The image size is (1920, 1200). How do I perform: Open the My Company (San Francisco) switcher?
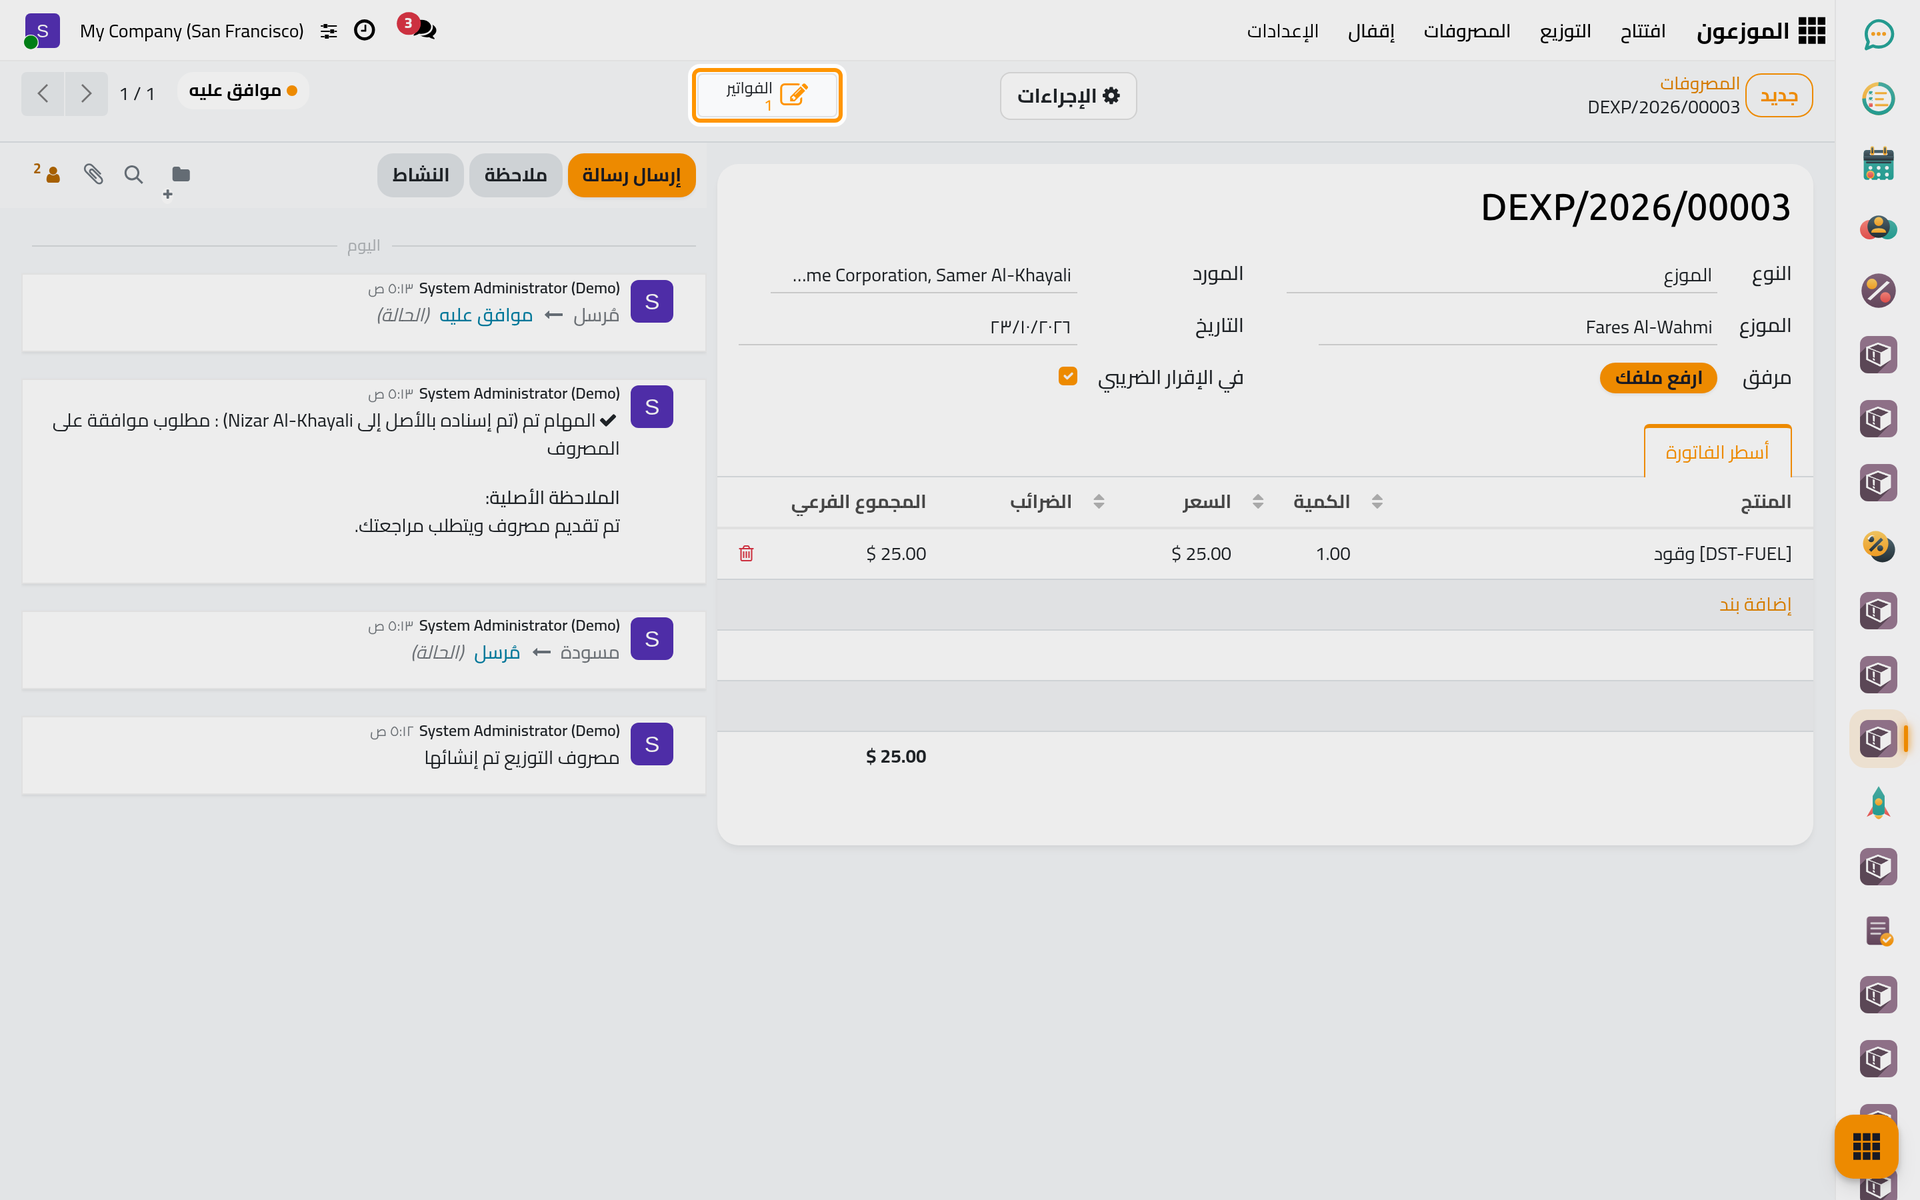[192, 31]
